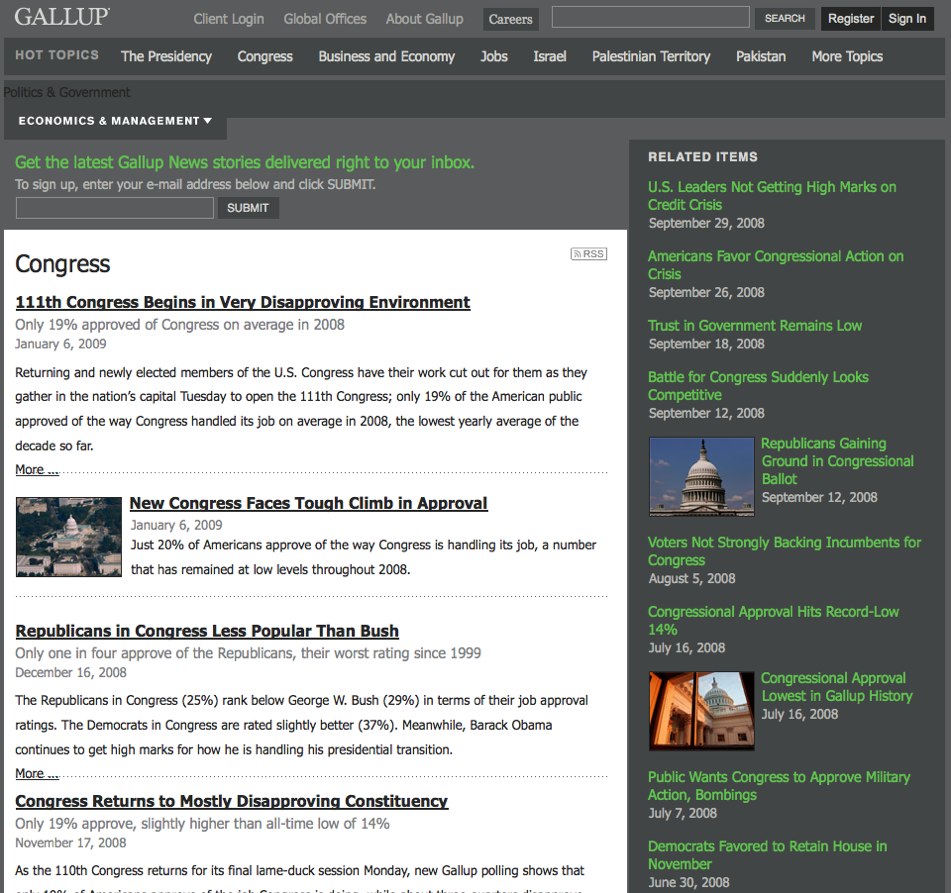Open 'Republicans in Congress Less Popular Than Bush'
The width and height of the screenshot is (951, 893).
point(207,631)
